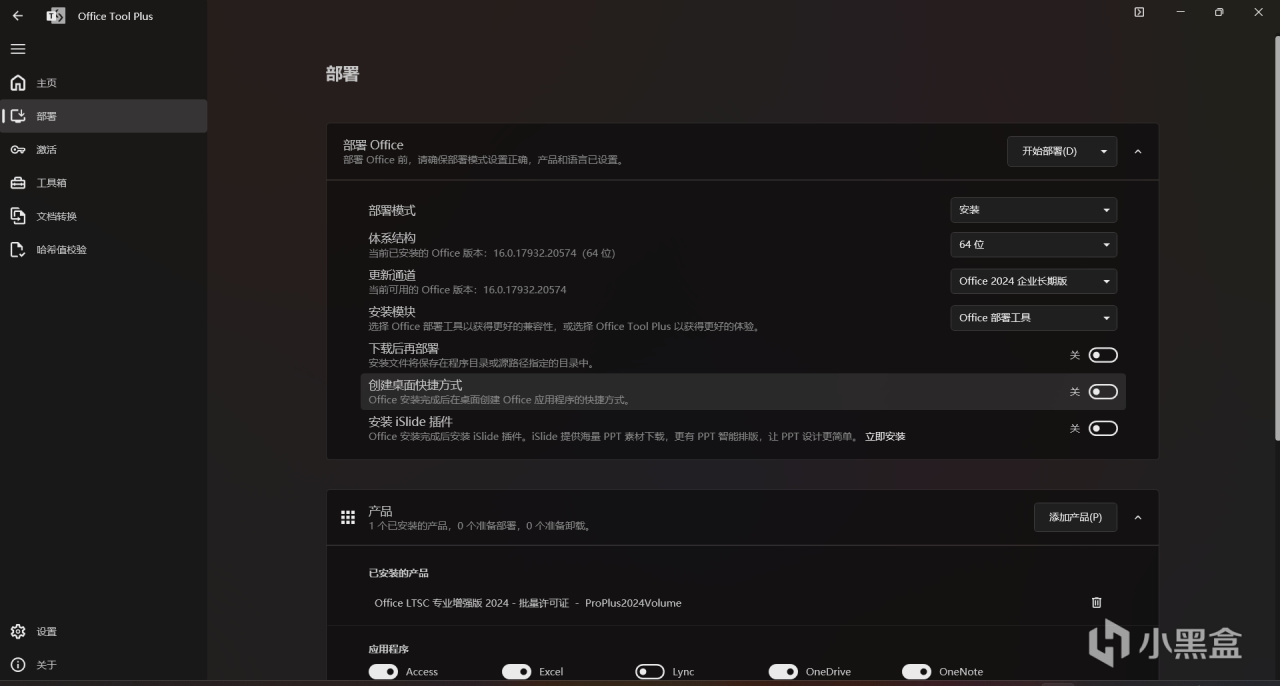Select 部署 in the sidebar

point(104,116)
